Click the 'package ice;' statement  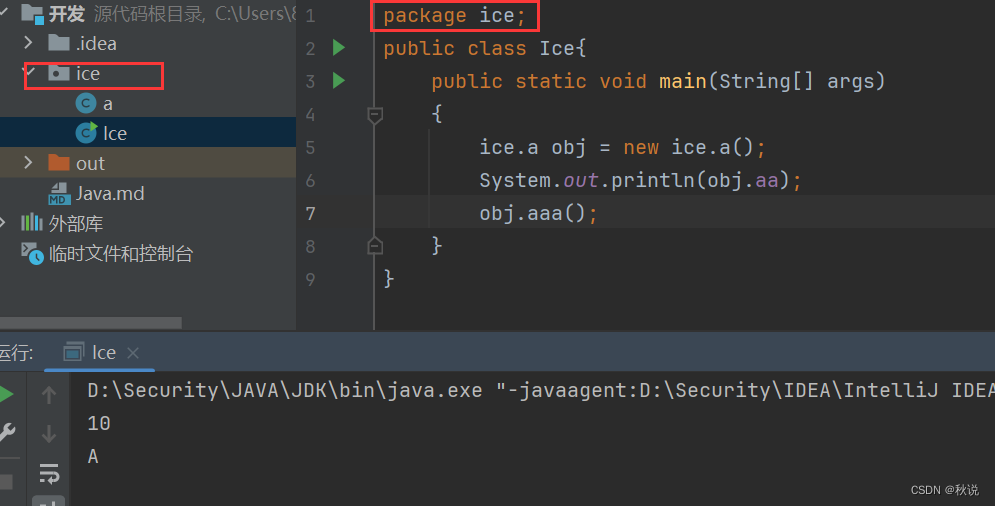[x=454, y=15]
